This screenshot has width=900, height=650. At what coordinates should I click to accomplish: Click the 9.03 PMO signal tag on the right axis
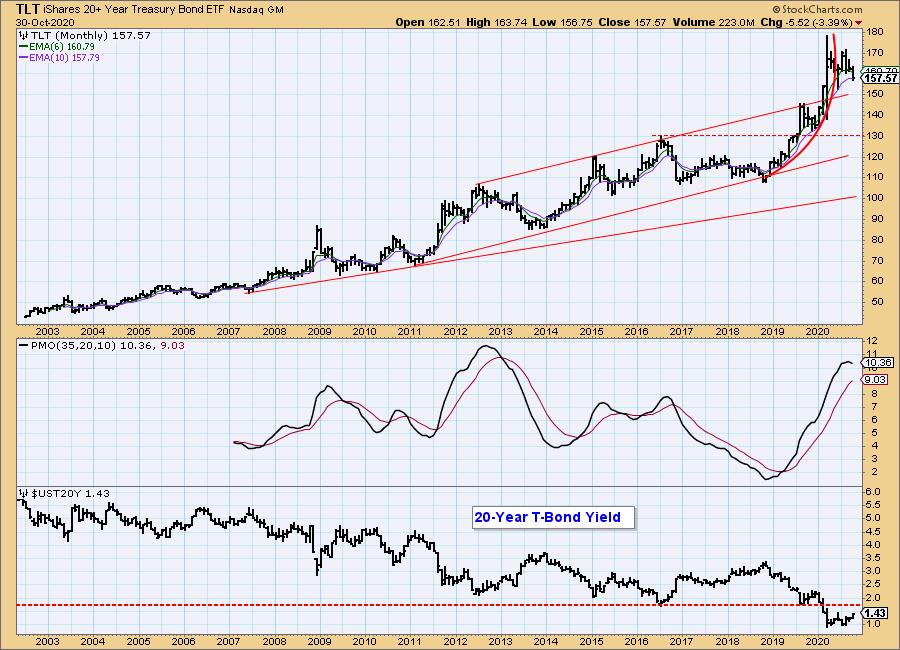(x=875, y=380)
